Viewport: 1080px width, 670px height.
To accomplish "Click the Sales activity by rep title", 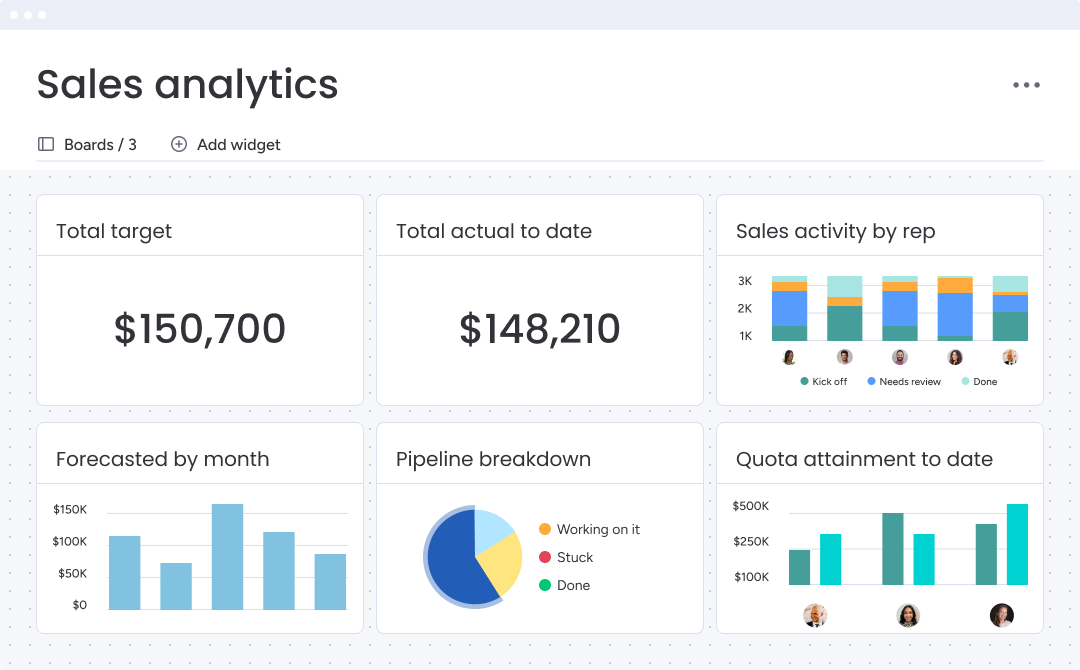I will coord(835,231).
